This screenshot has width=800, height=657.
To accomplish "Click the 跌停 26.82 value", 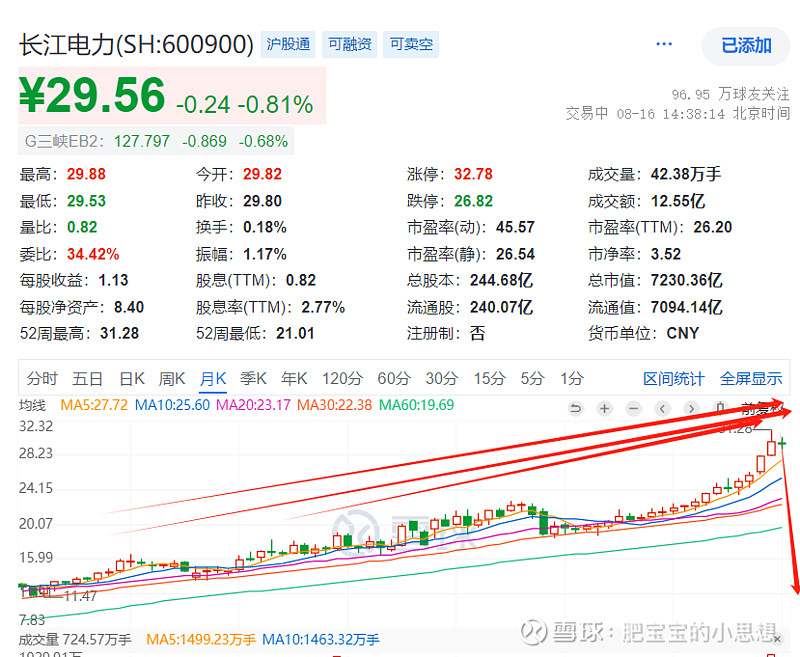I will (x=473, y=201).
